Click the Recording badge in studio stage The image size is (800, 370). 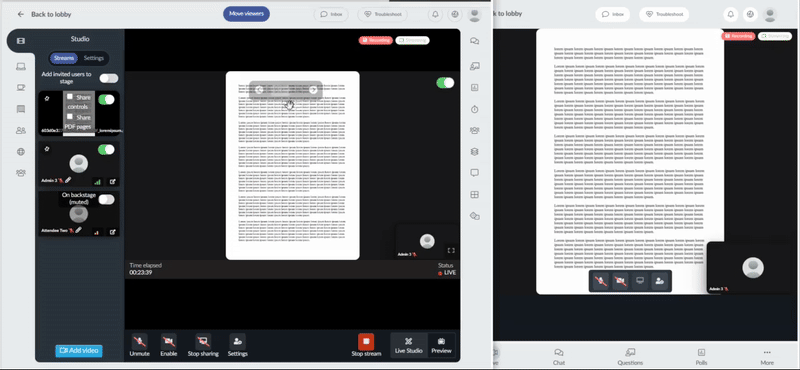pos(376,40)
